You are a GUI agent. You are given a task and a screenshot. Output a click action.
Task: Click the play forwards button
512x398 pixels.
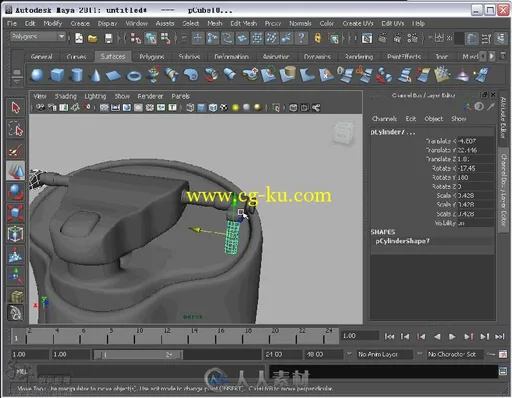coord(452,336)
